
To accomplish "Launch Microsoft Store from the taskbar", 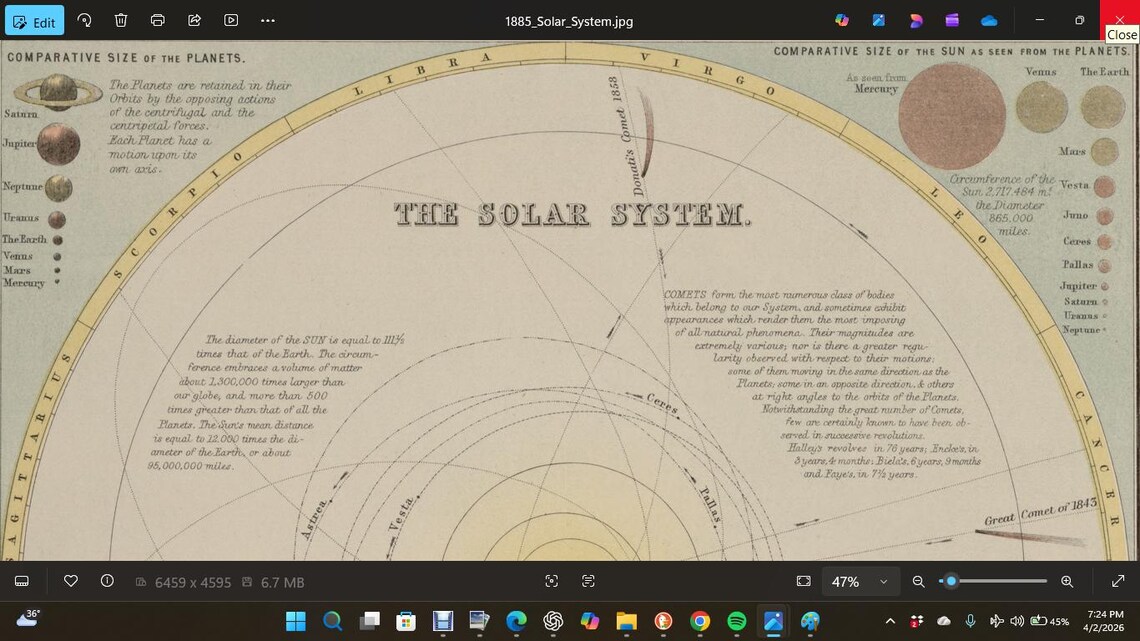I will tap(406, 621).
